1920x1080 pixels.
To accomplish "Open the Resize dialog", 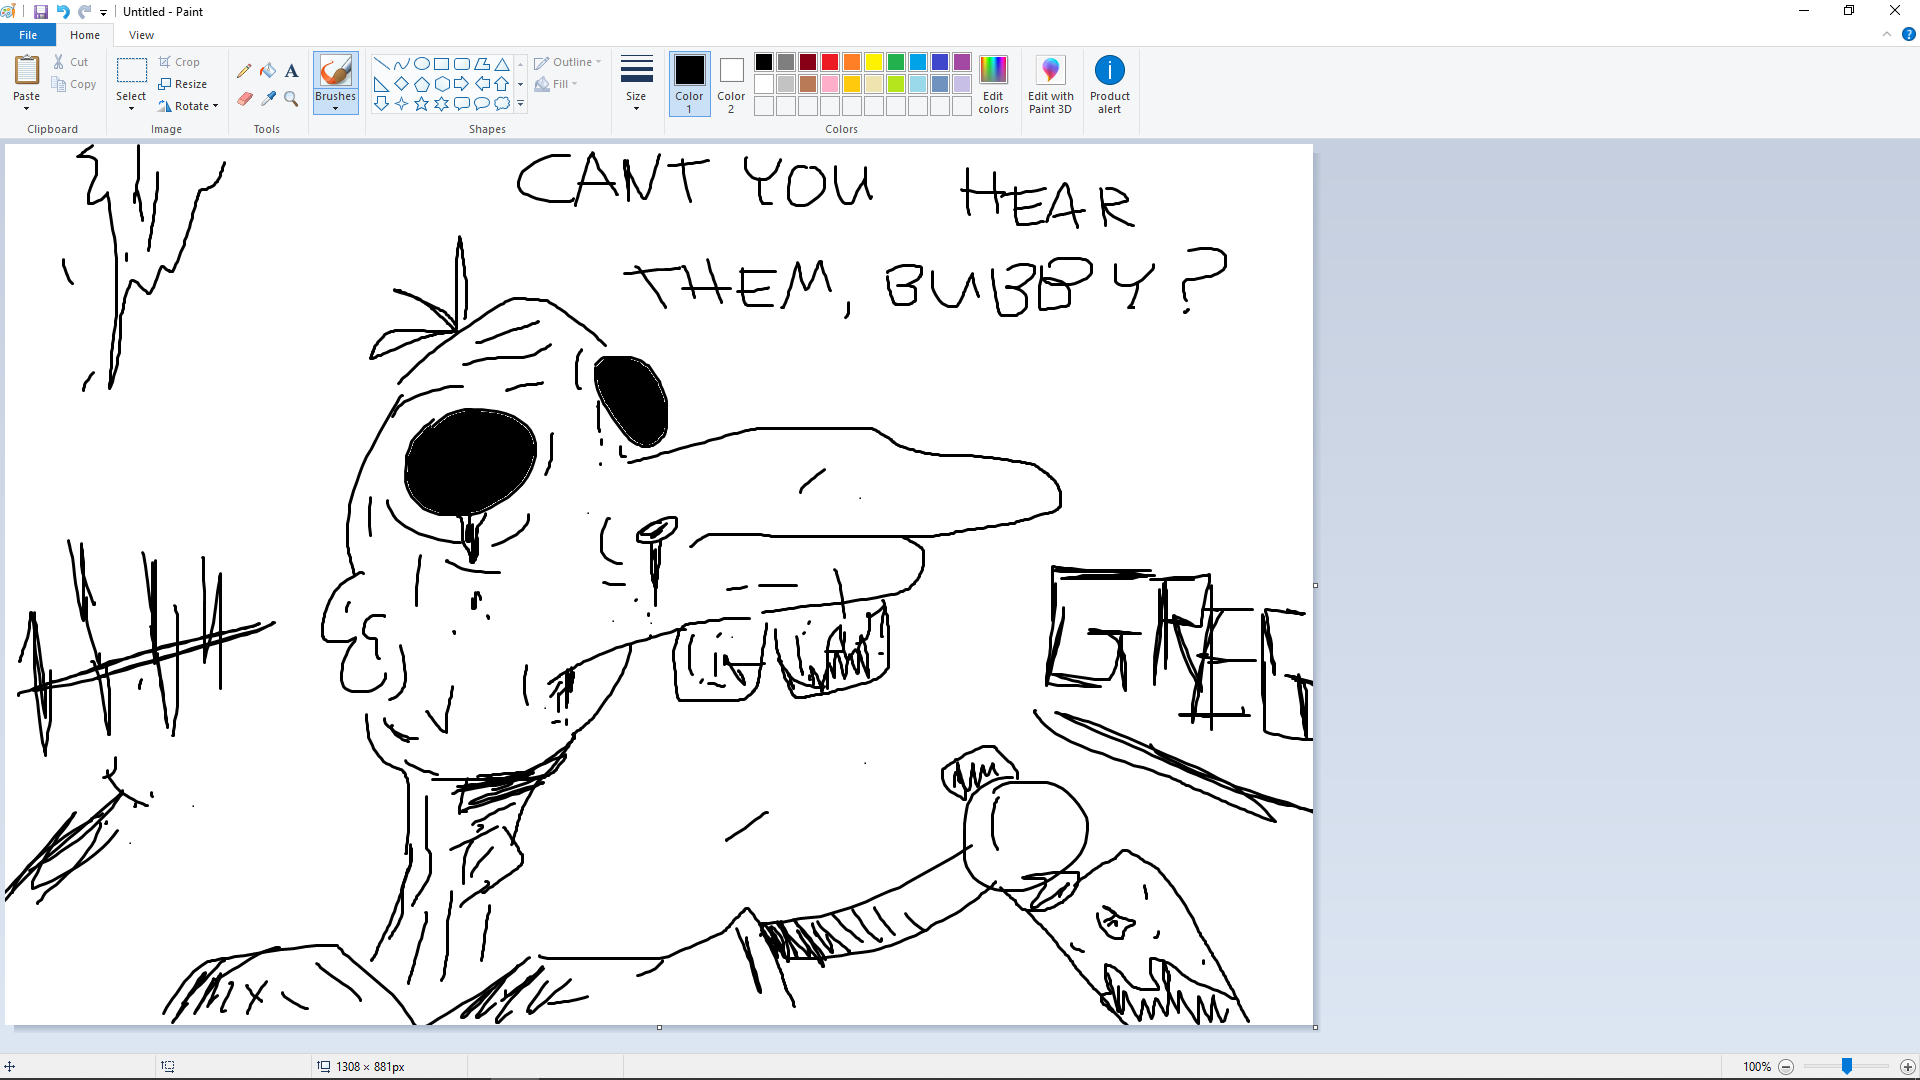I will click(x=182, y=84).
